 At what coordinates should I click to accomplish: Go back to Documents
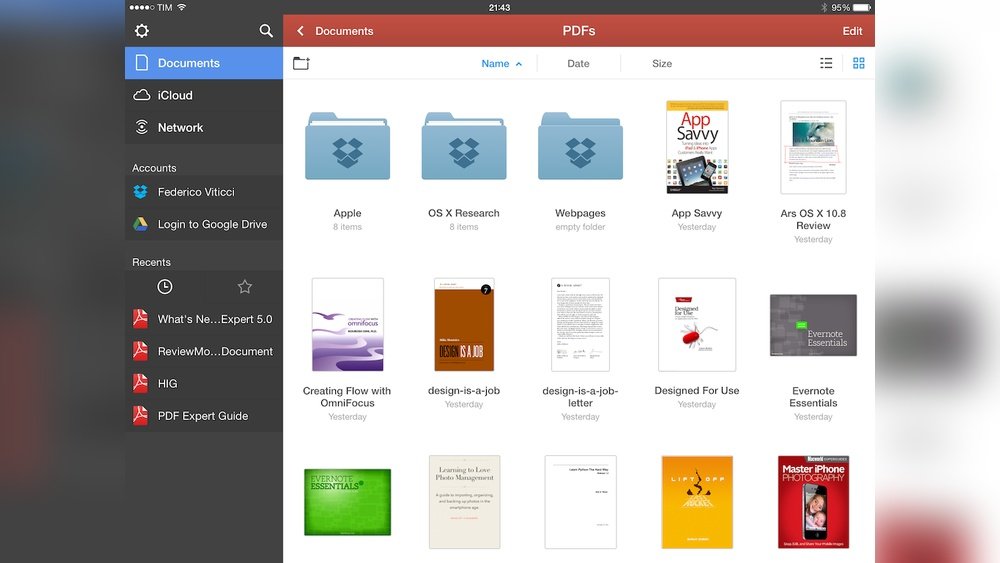(344, 31)
